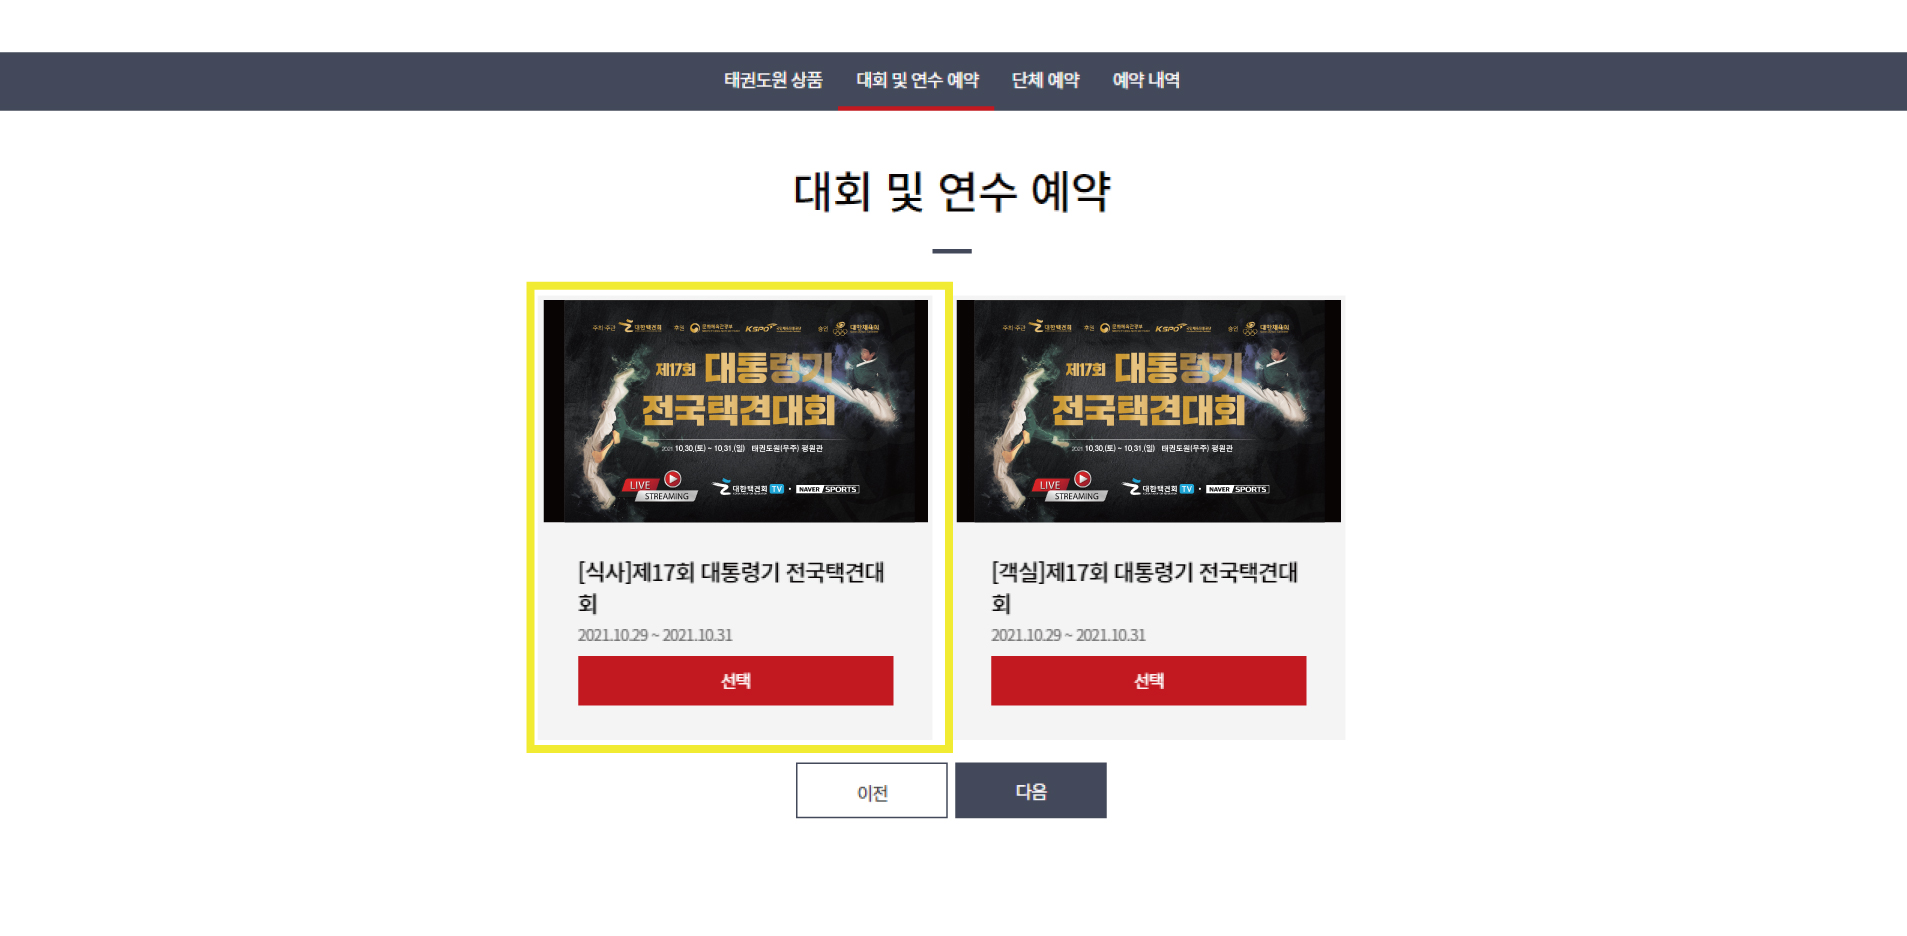
Task: Click the KSPO logo on [식사] poster
Action: point(773,328)
